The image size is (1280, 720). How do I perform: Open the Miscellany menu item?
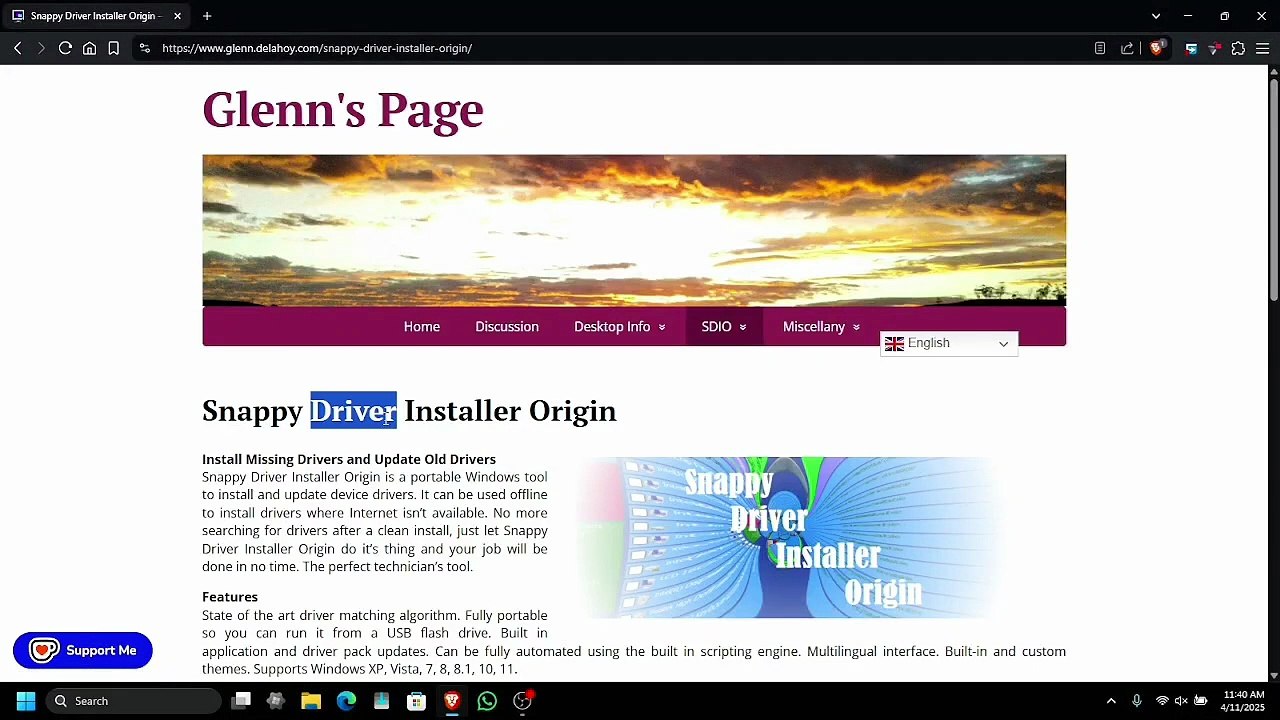tap(814, 327)
